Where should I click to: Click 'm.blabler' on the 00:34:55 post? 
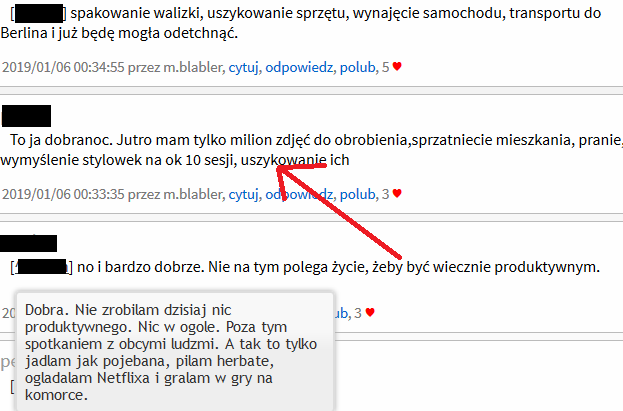click(193, 67)
